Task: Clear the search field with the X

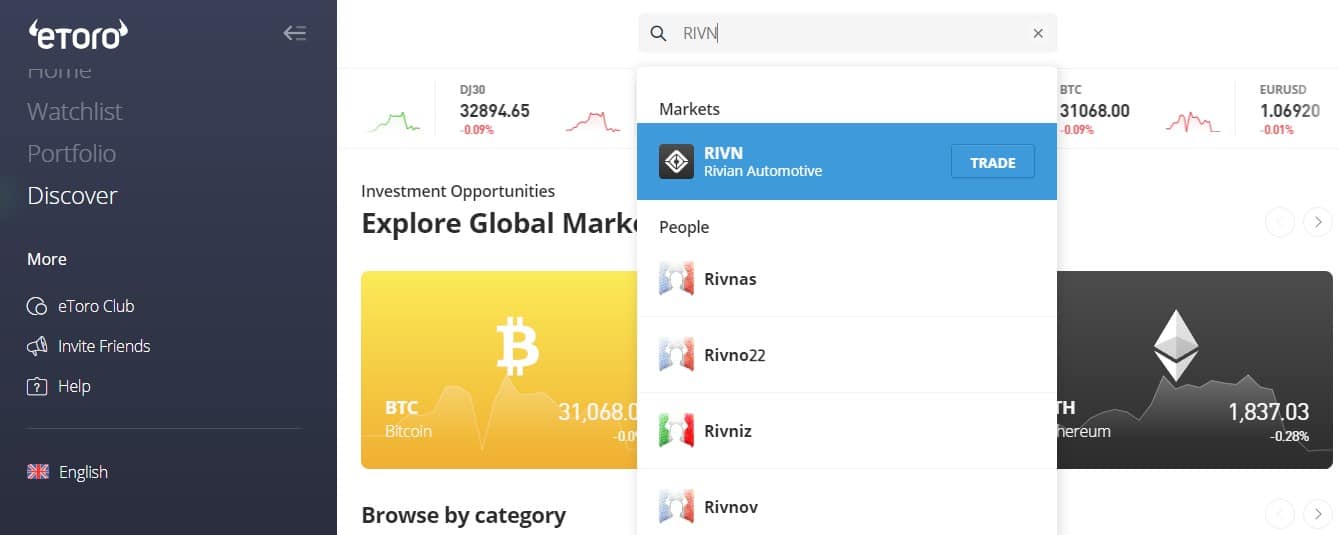Action: click(x=1038, y=34)
